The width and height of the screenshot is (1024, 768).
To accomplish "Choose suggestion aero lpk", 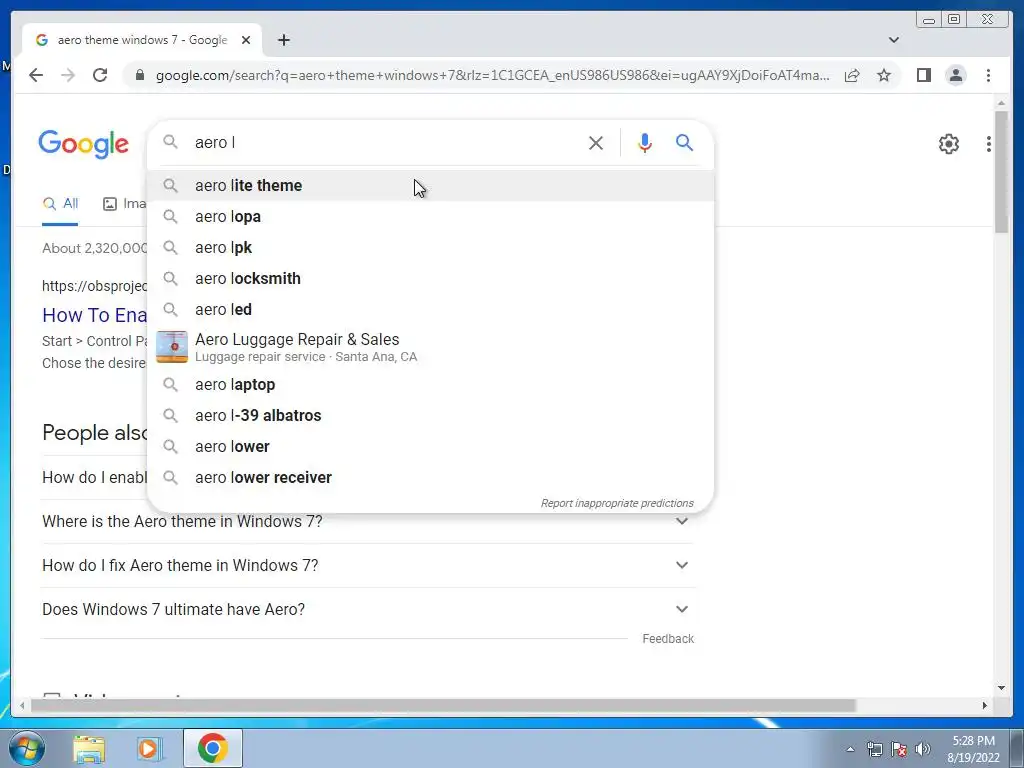I will click(x=431, y=248).
